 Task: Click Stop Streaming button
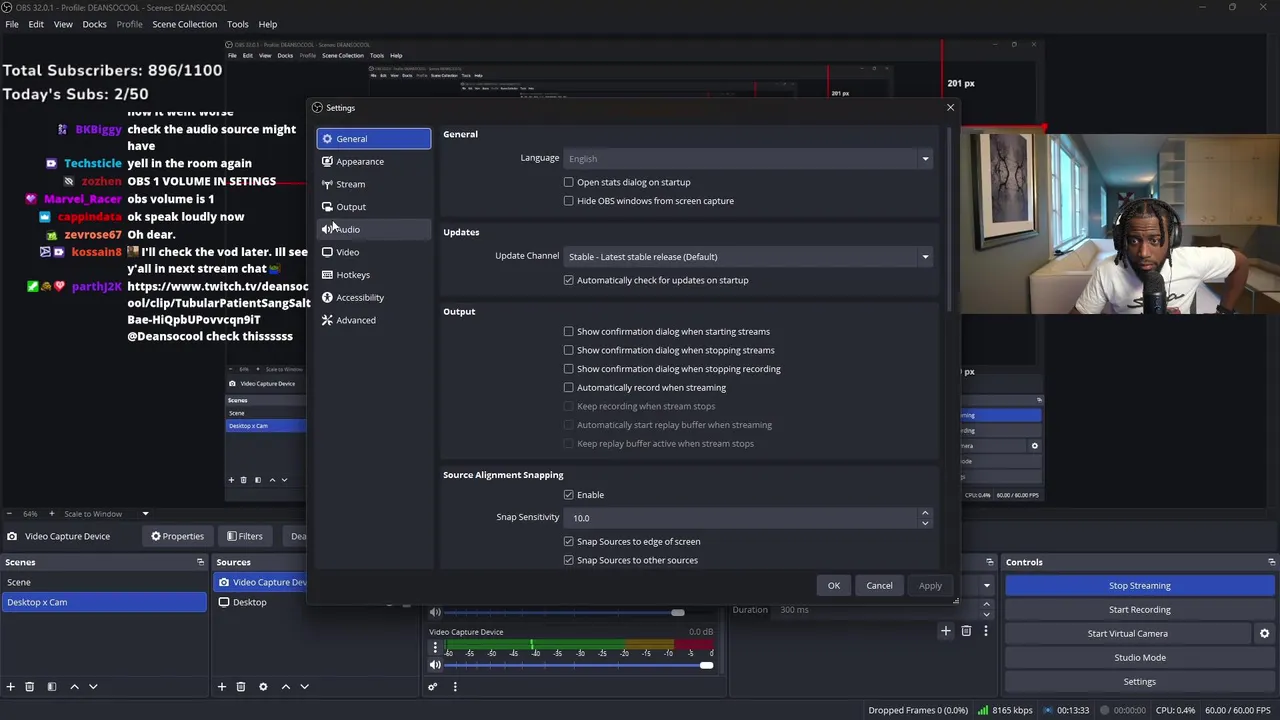pyautogui.click(x=1140, y=586)
